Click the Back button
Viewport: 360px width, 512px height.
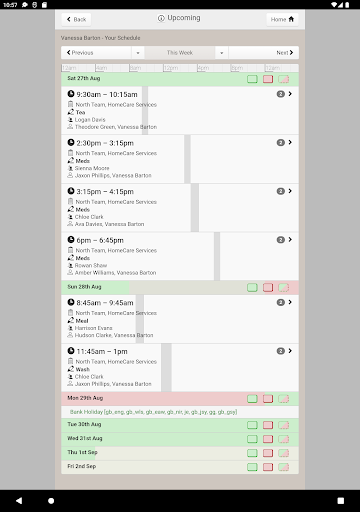[76, 19]
